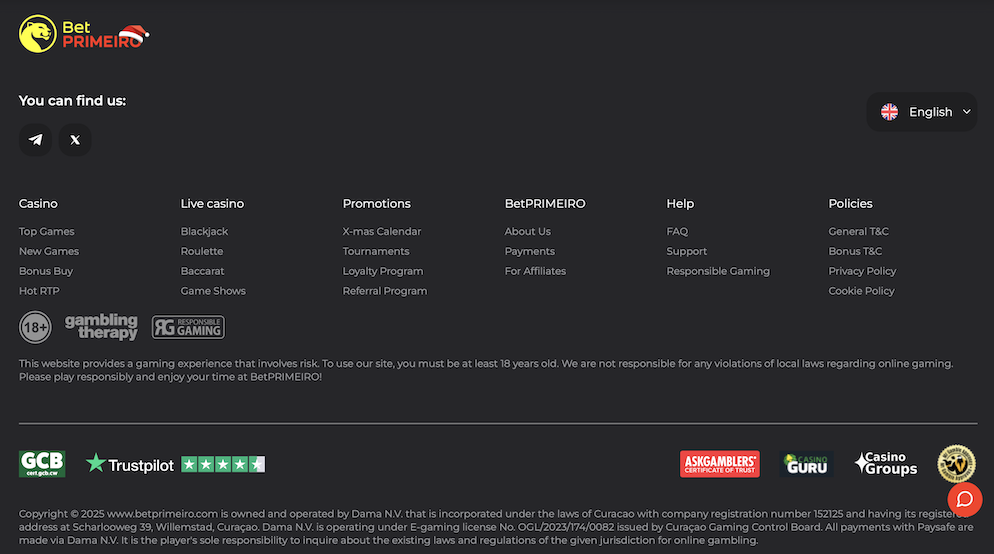Viewport: 994px width, 554px height.
Task: Open the live chat support bubble
Action: pyautogui.click(x=964, y=499)
